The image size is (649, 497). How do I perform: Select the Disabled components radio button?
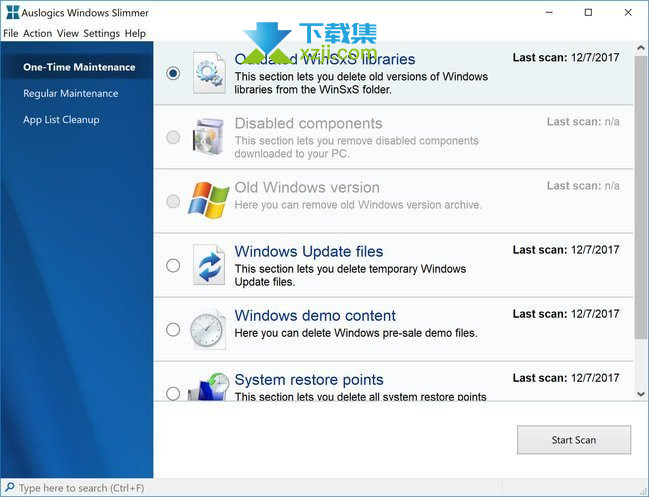pos(173,137)
